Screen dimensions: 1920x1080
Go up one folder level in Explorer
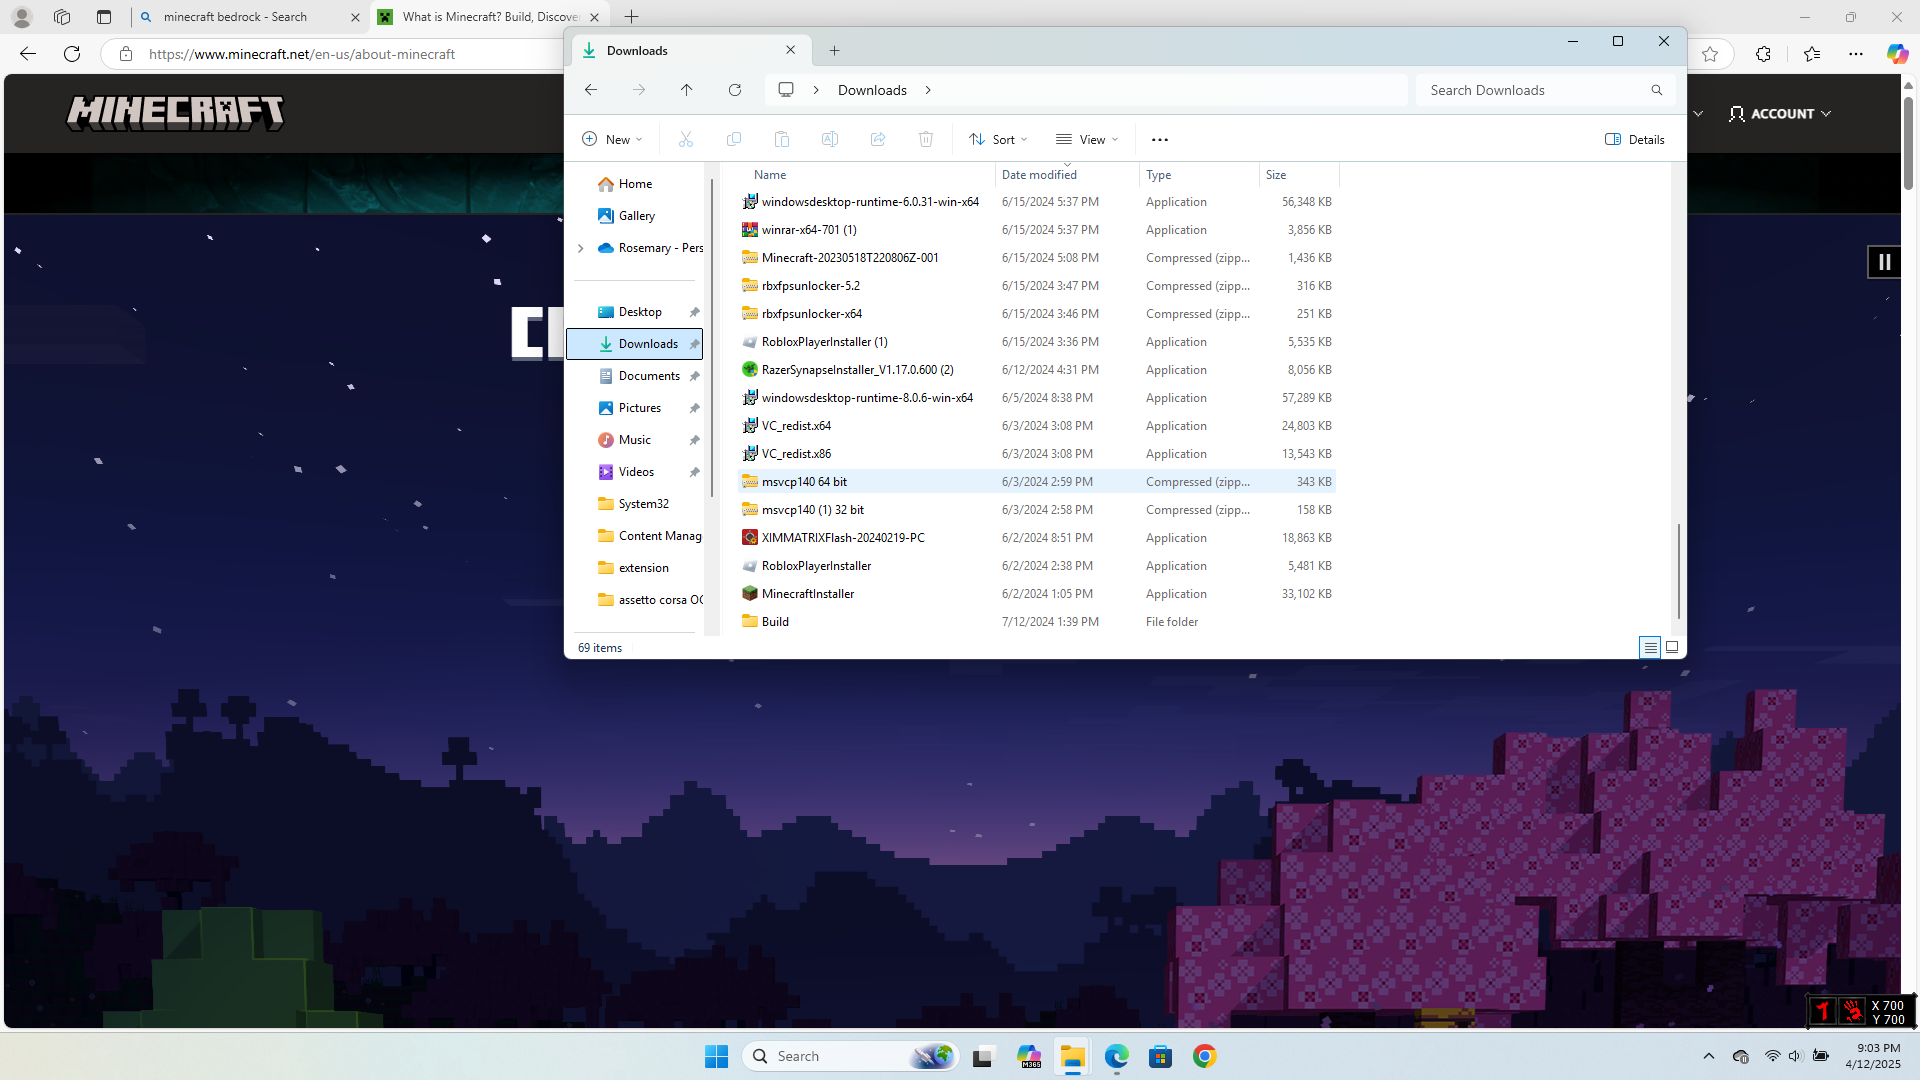[687, 90]
